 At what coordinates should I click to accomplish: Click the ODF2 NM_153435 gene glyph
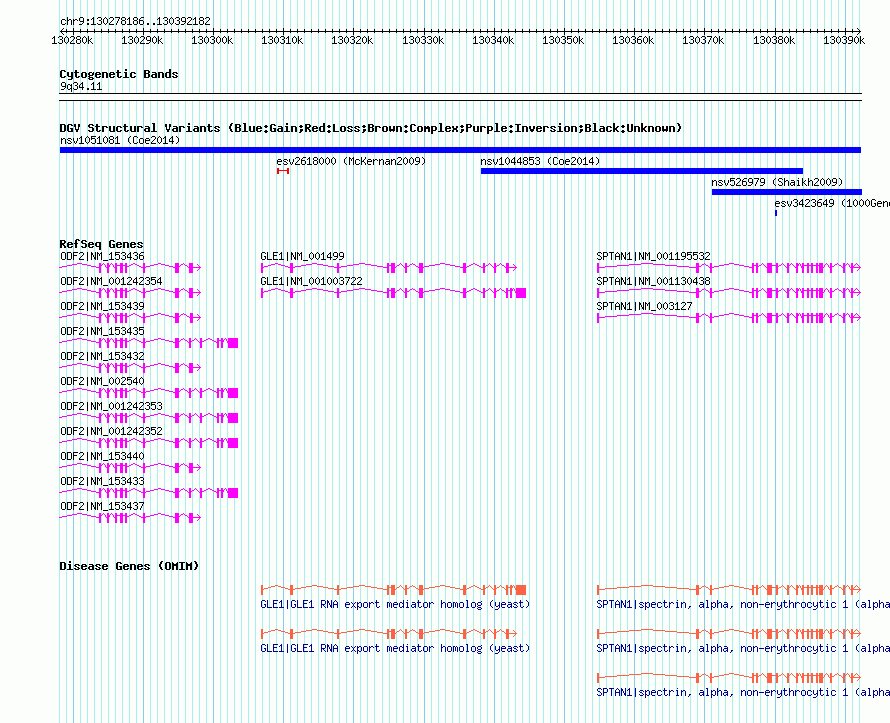149,343
